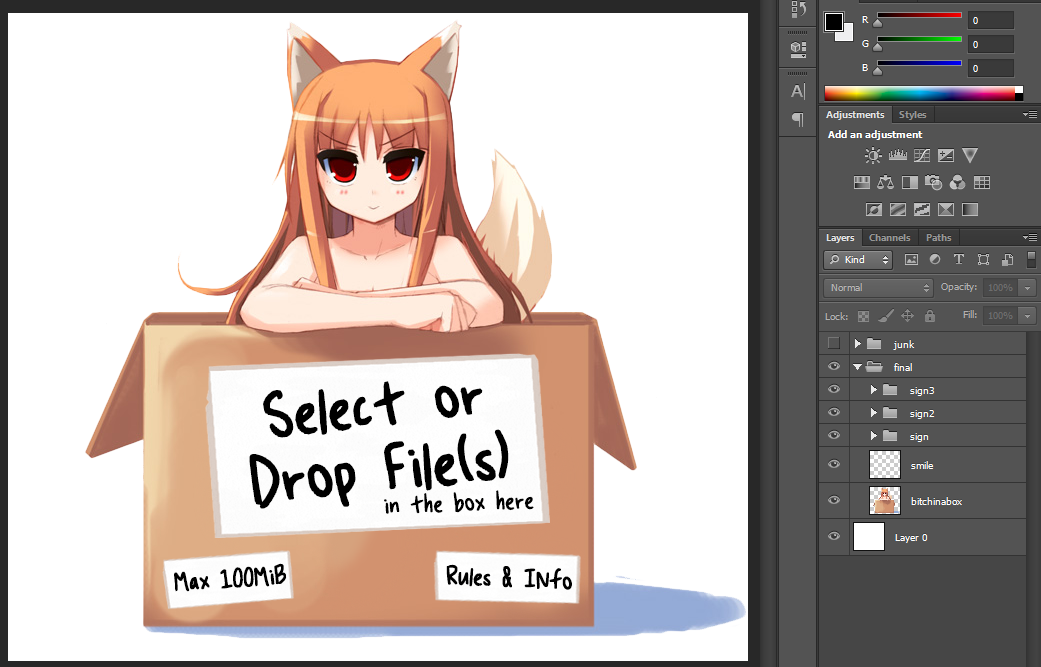Expand the sign3 group
The height and width of the screenshot is (667, 1041).
tap(874, 390)
